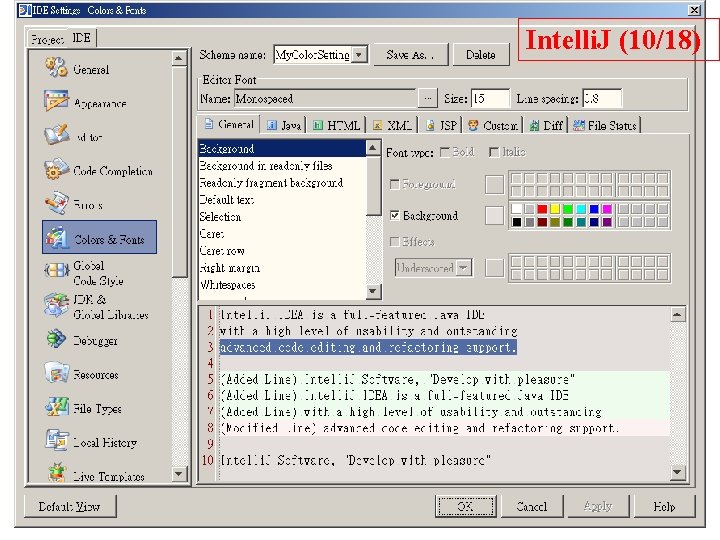Switch to the General colors tab
Image resolution: width=720 pixels, height=540 pixels.
(229, 124)
